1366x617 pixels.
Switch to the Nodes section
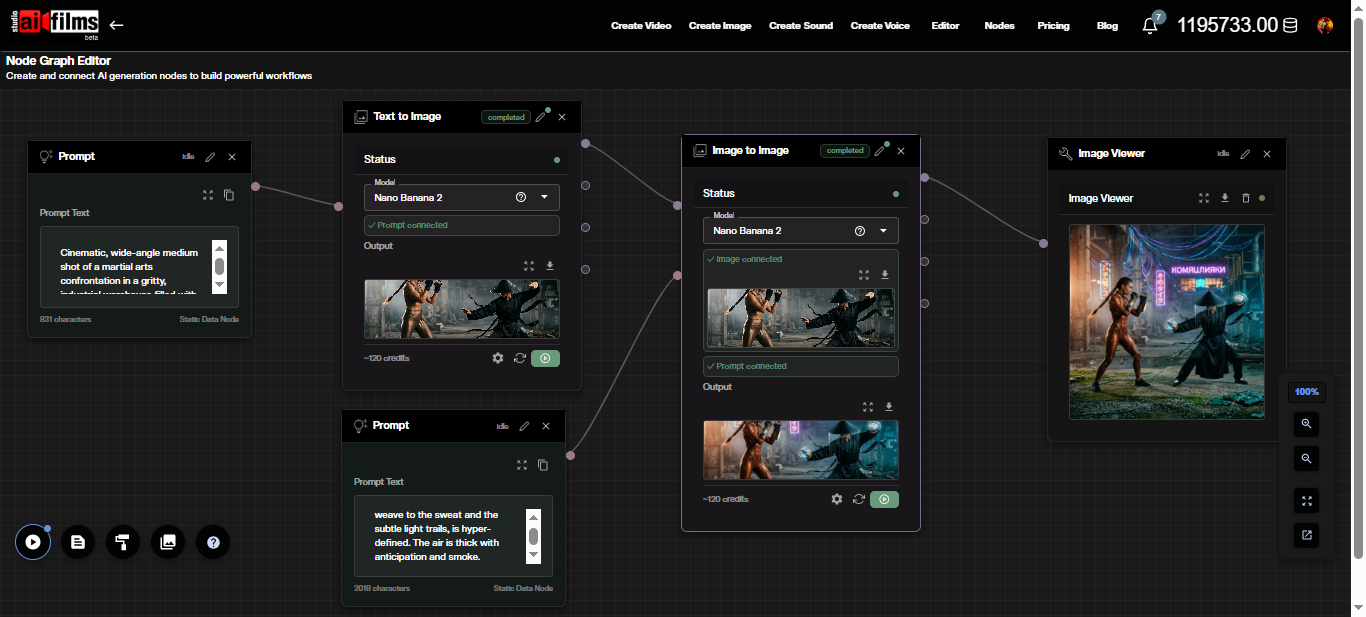pyautogui.click(x=999, y=25)
